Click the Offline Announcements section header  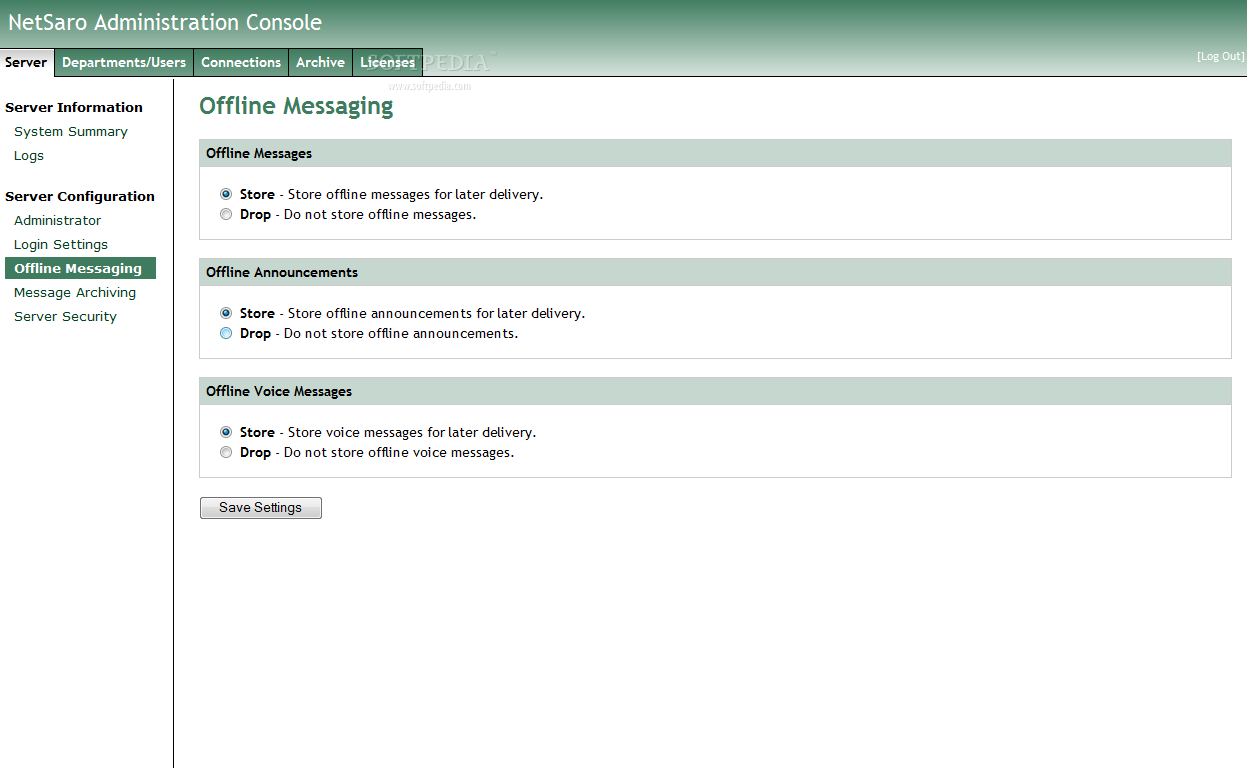tap(715, 272)
